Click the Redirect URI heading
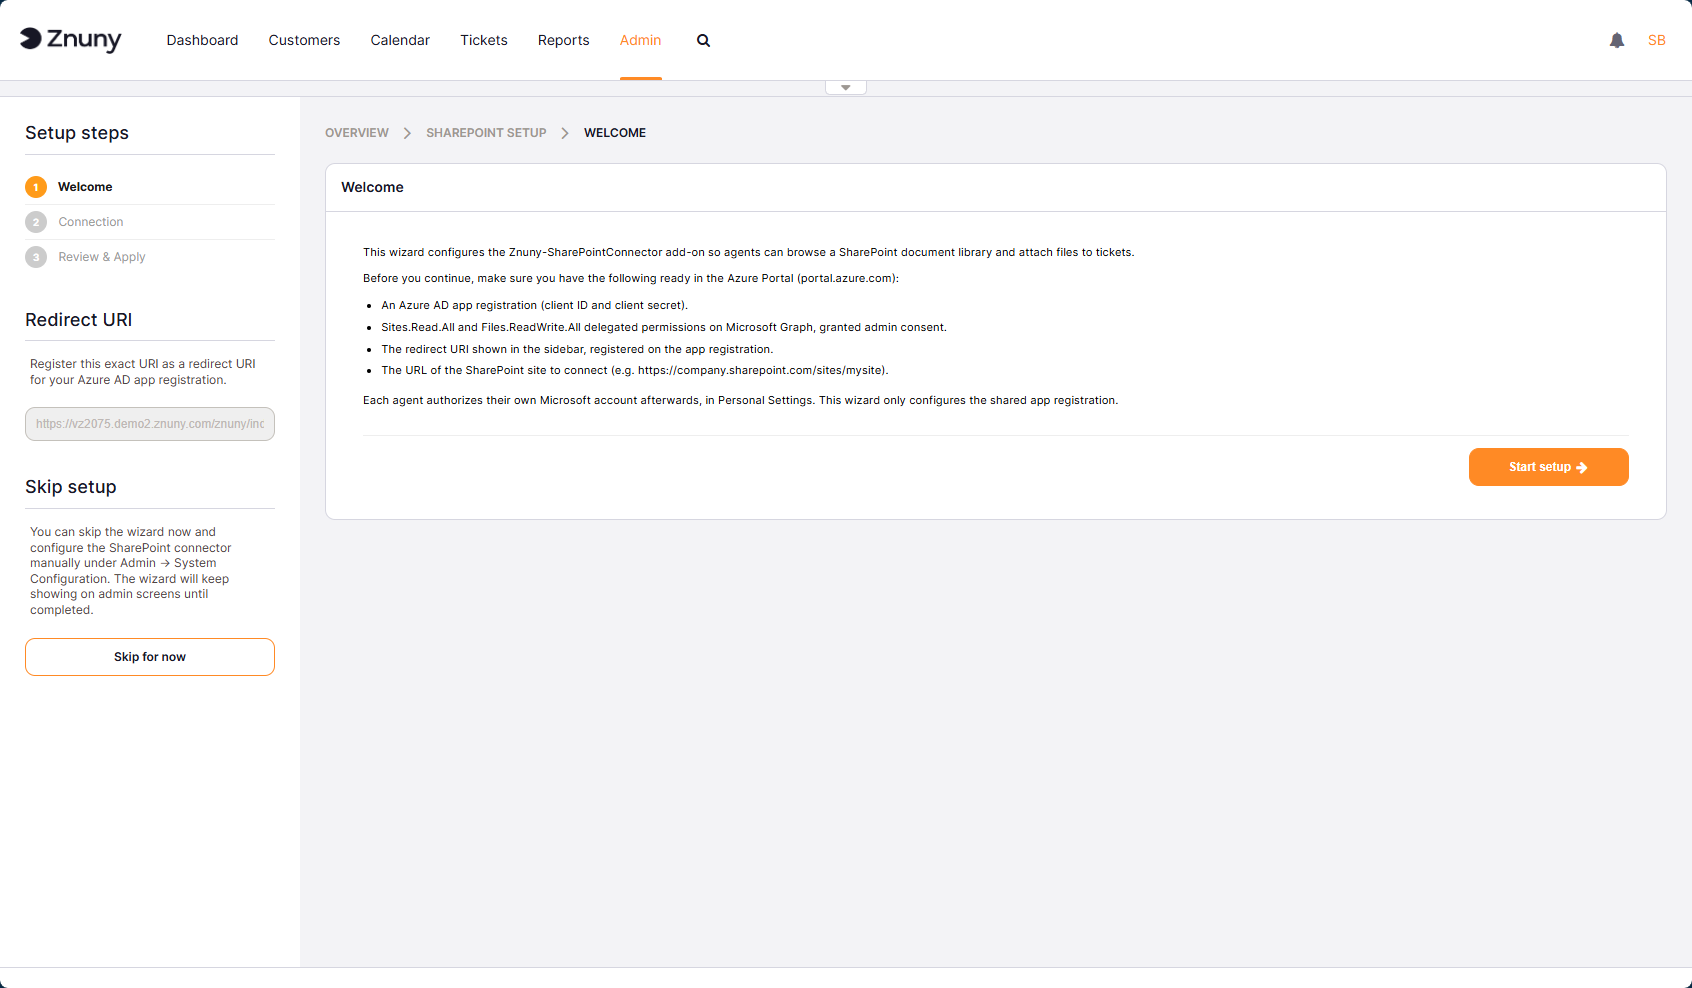 pos(79,320)
